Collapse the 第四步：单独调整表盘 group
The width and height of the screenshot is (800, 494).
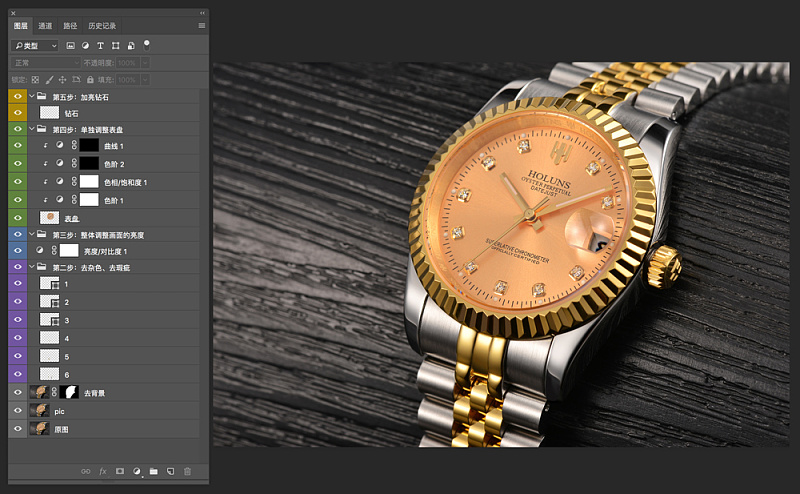(32, 129)
